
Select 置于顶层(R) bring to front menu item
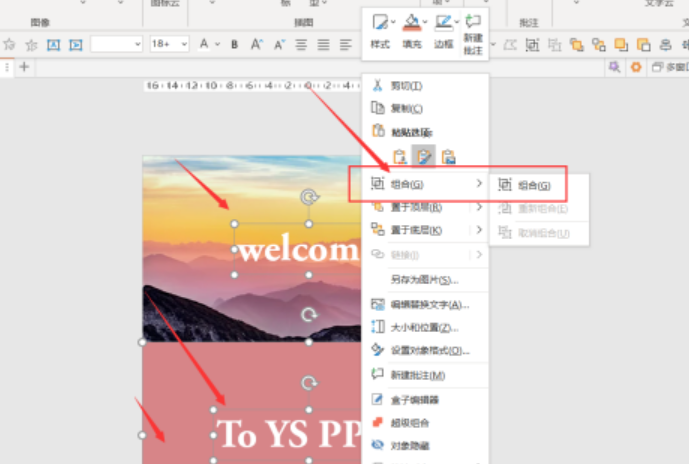tap(425, 207)
